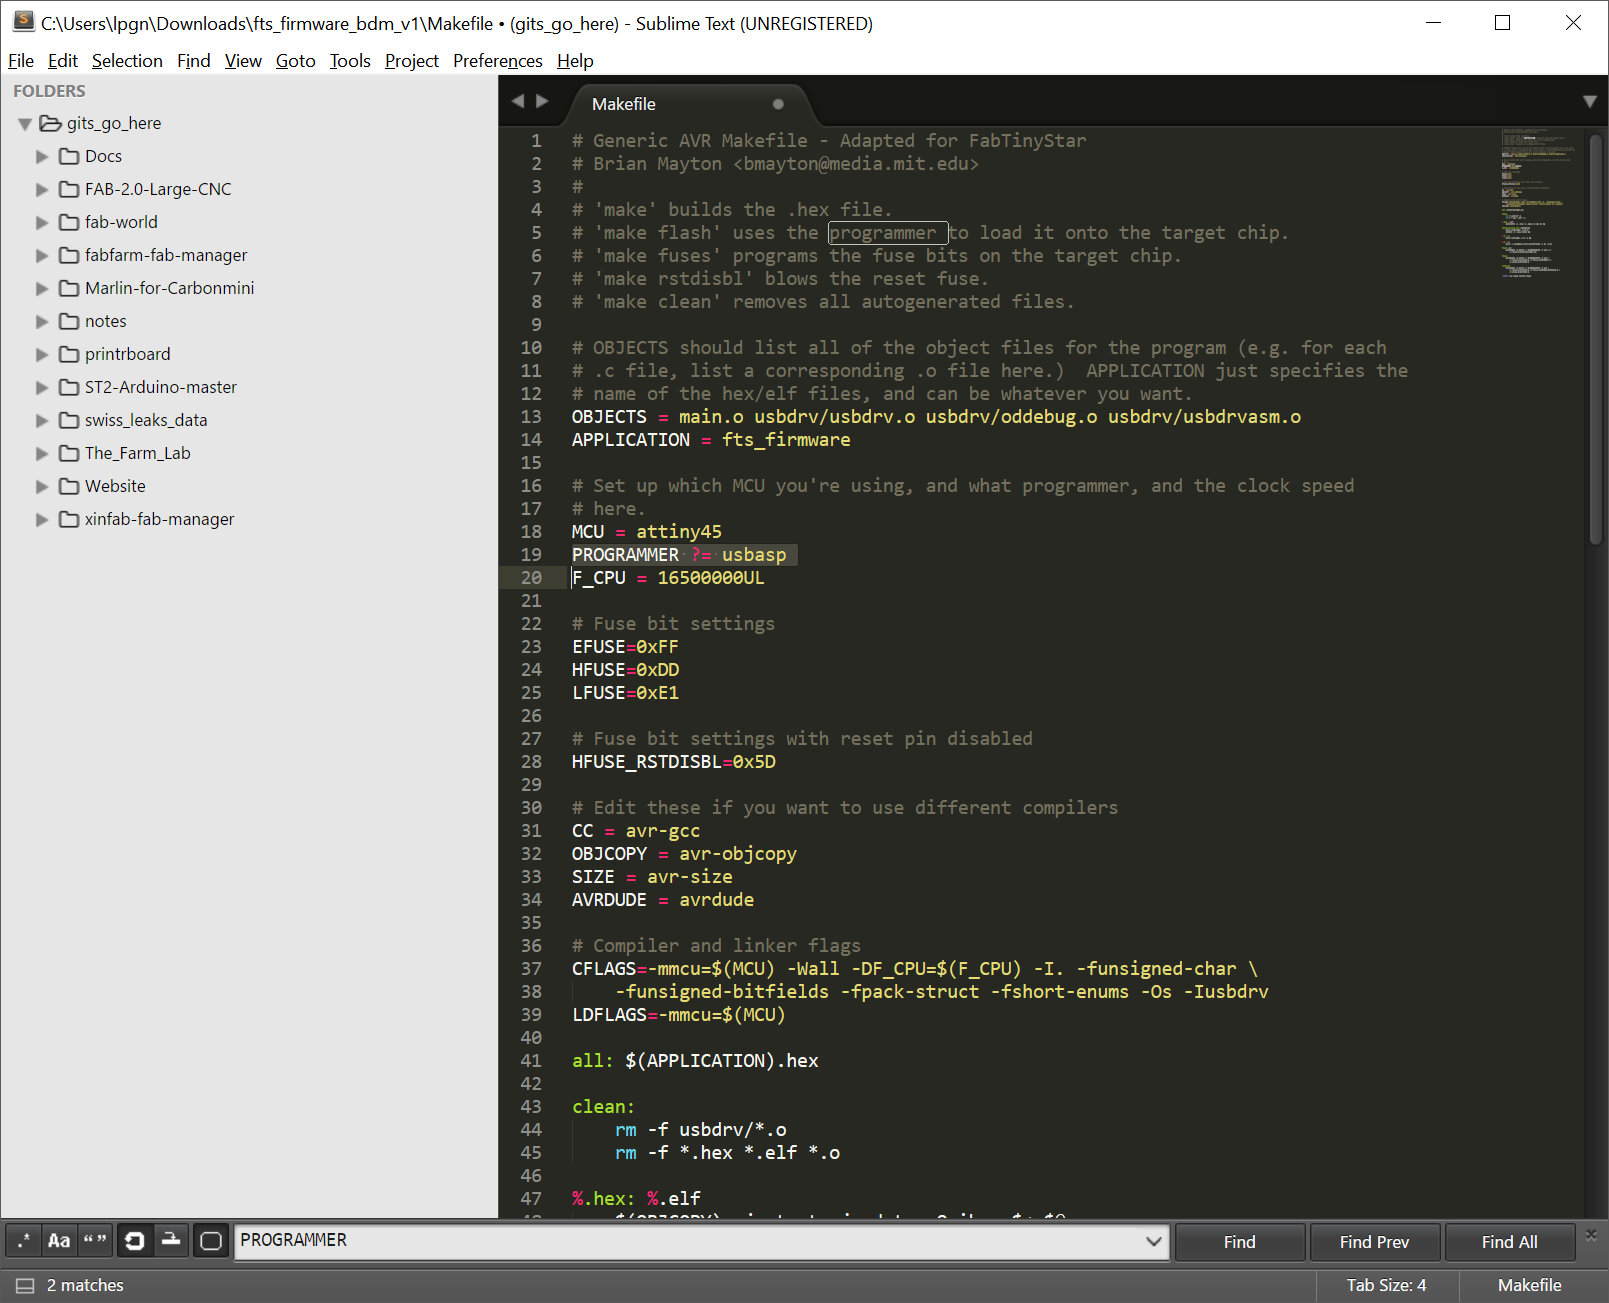Click the Find All button
The height and width of the screenshot is (1303, 1609).
click(x=1509, y=1242)
